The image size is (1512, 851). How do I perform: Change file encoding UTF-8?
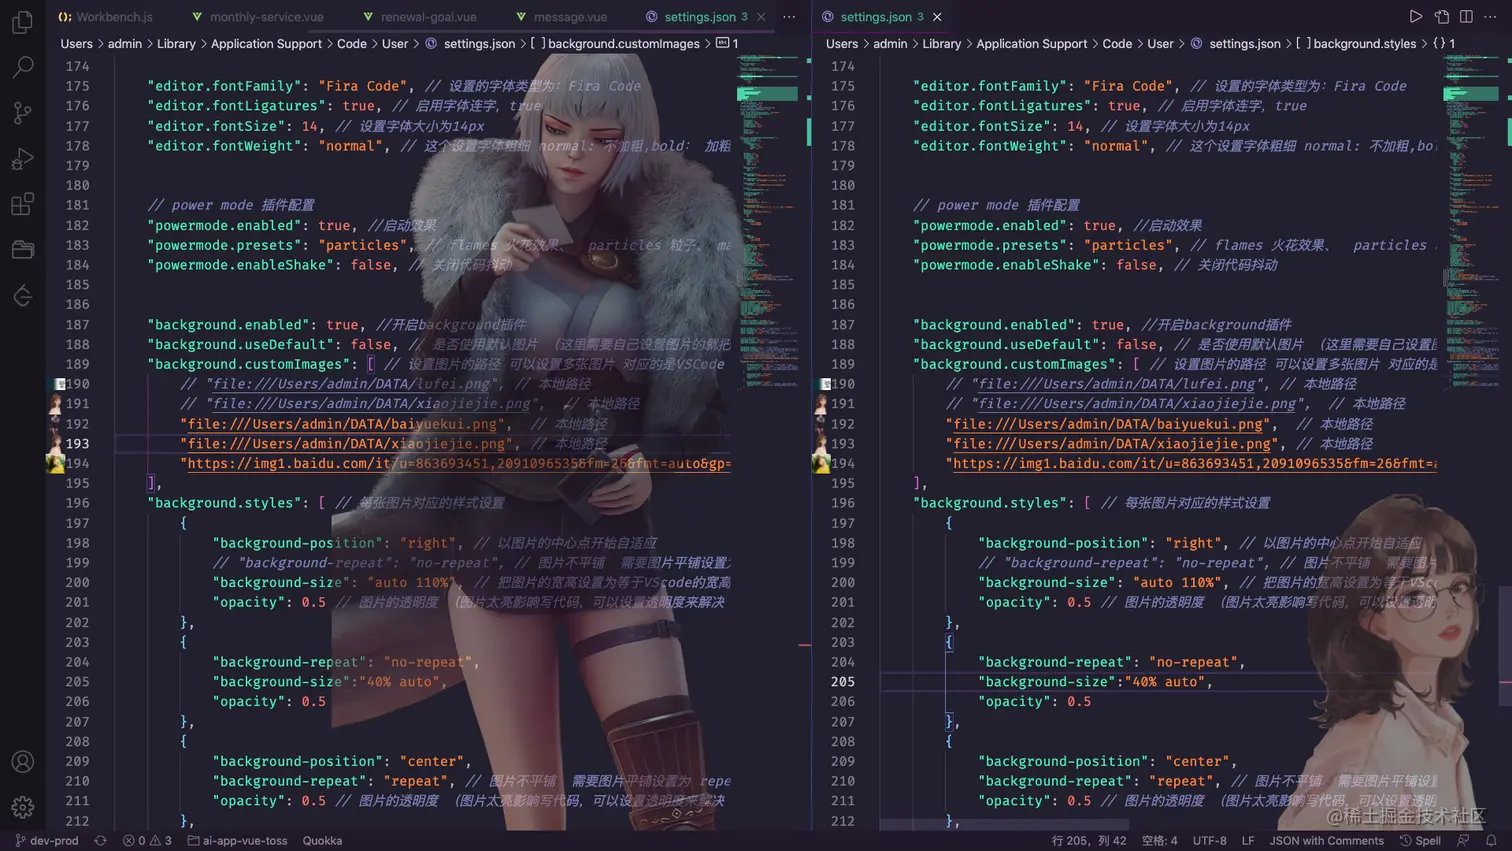[x=1209, y=841]
